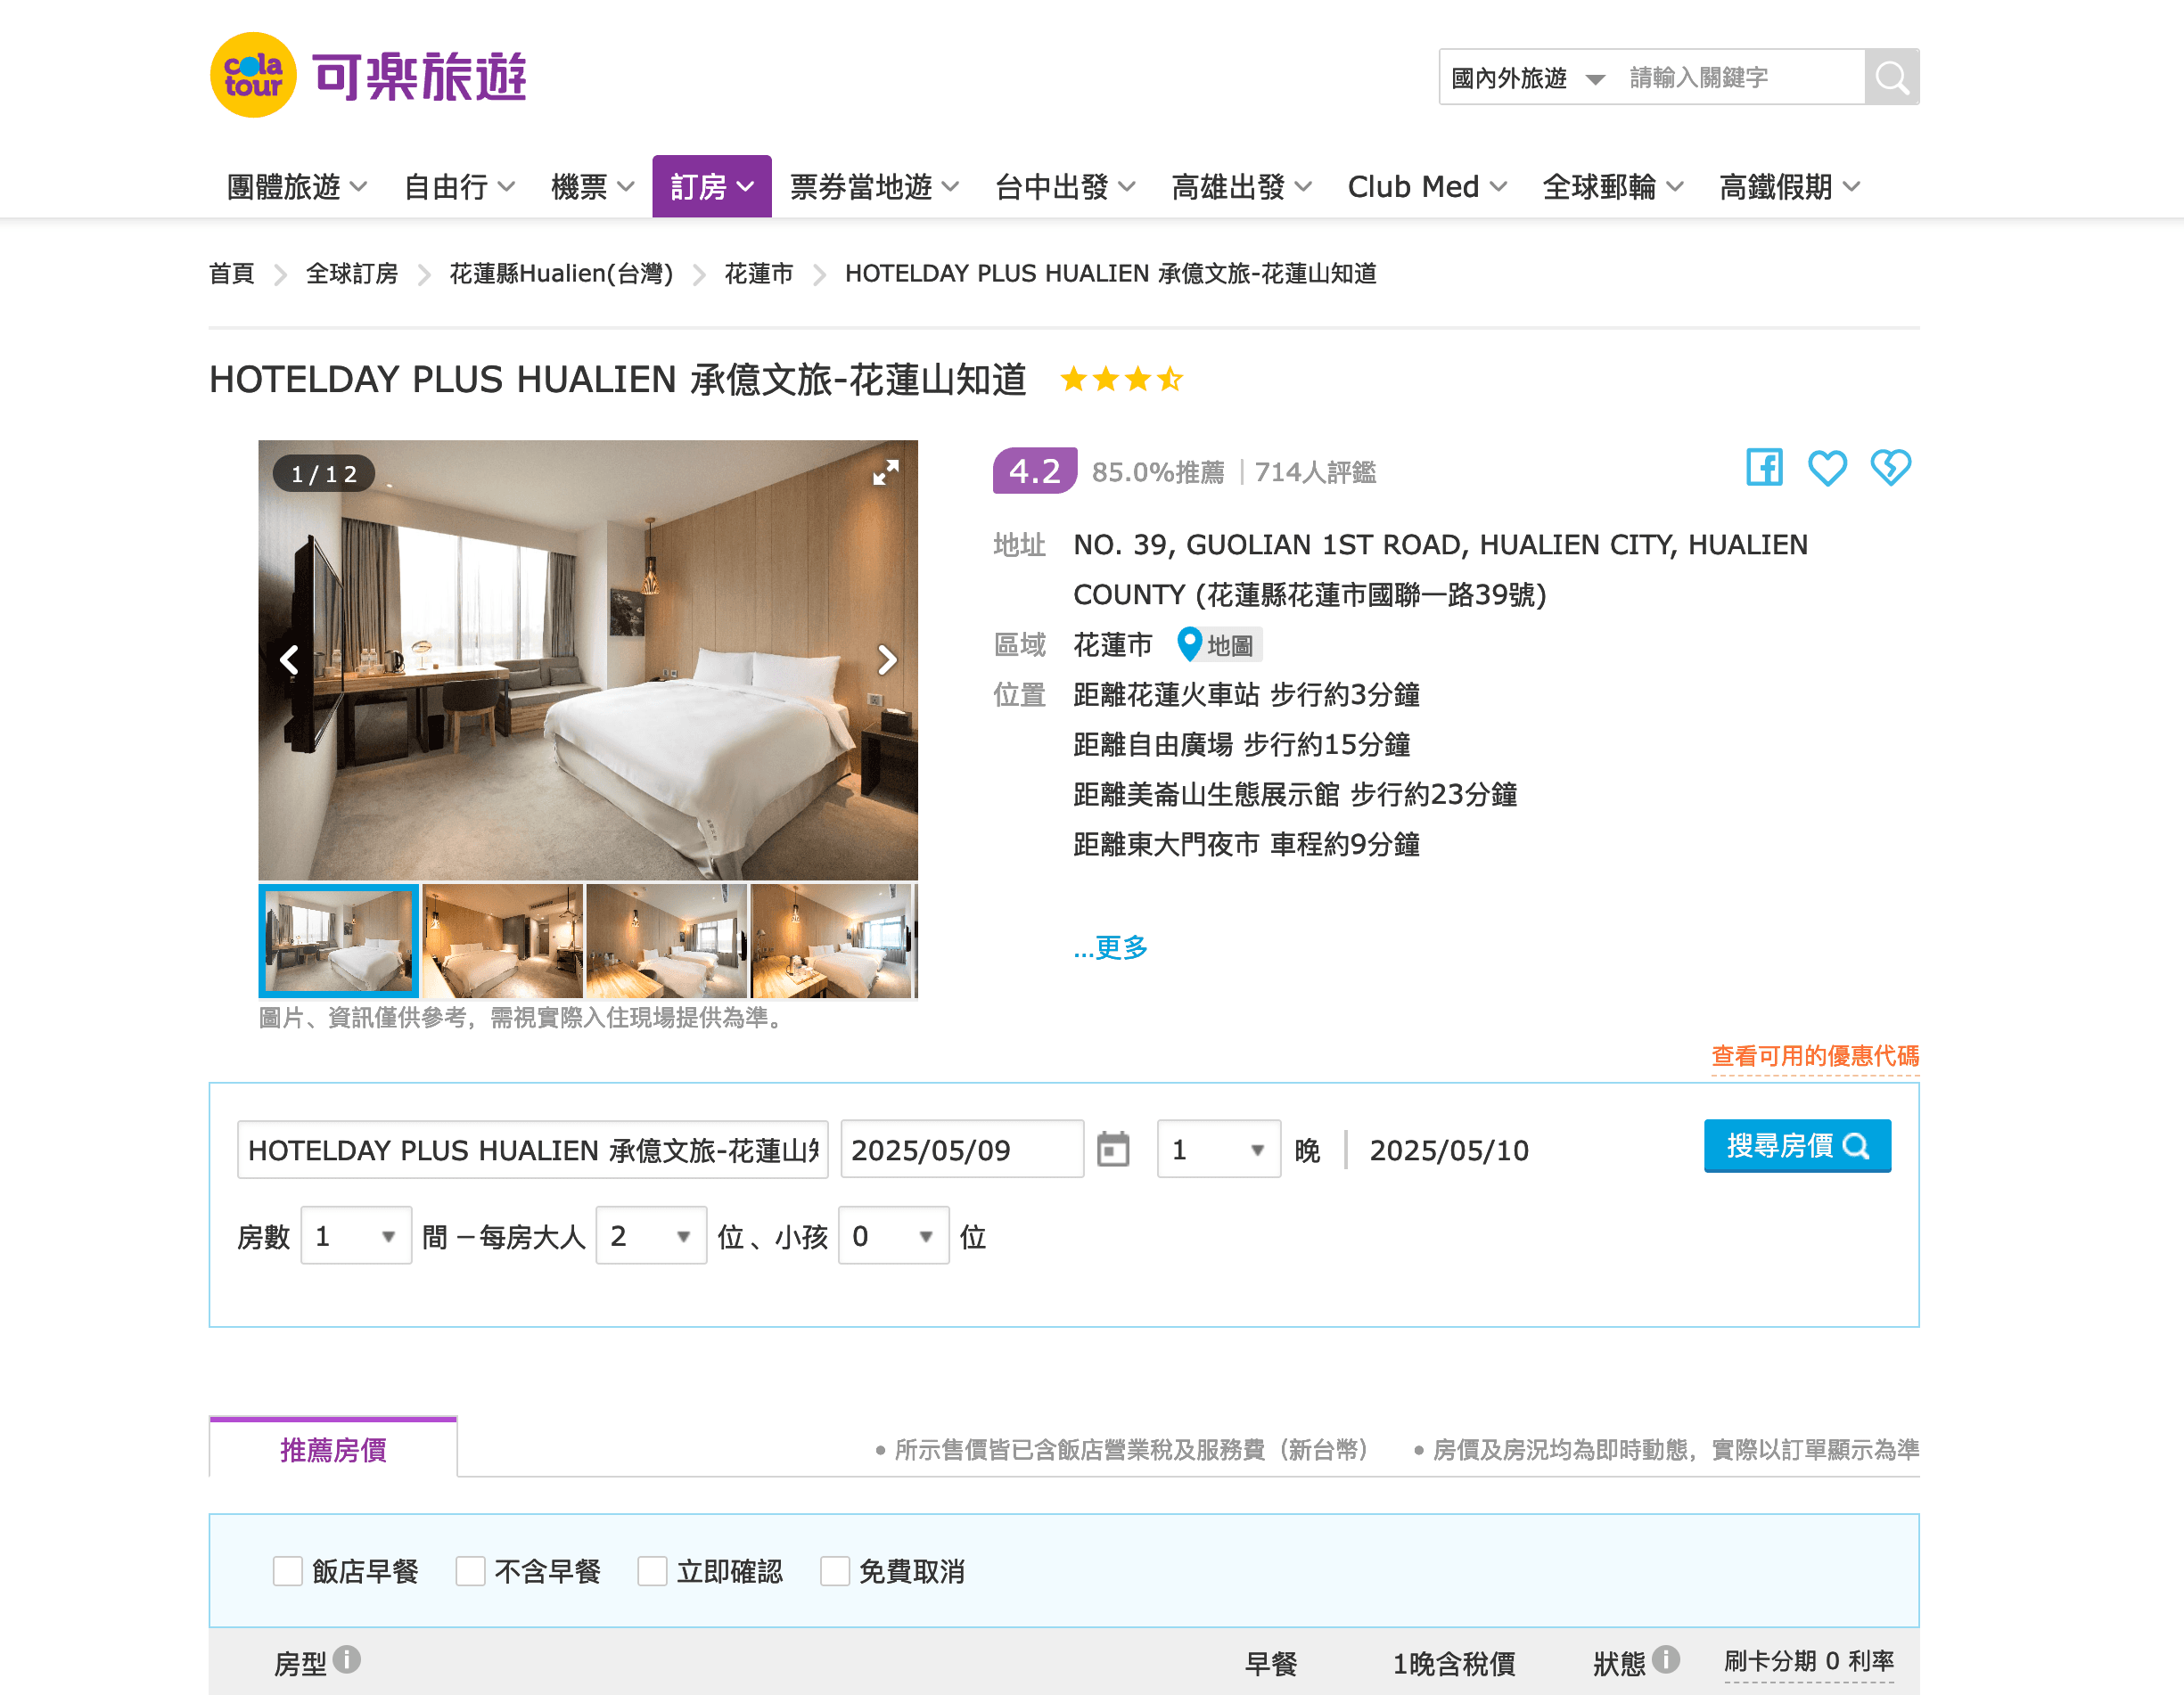Viewport: 2184px width, 1695px height.
Task: Click the Cola Tour logo
Action: pos(368,75)
